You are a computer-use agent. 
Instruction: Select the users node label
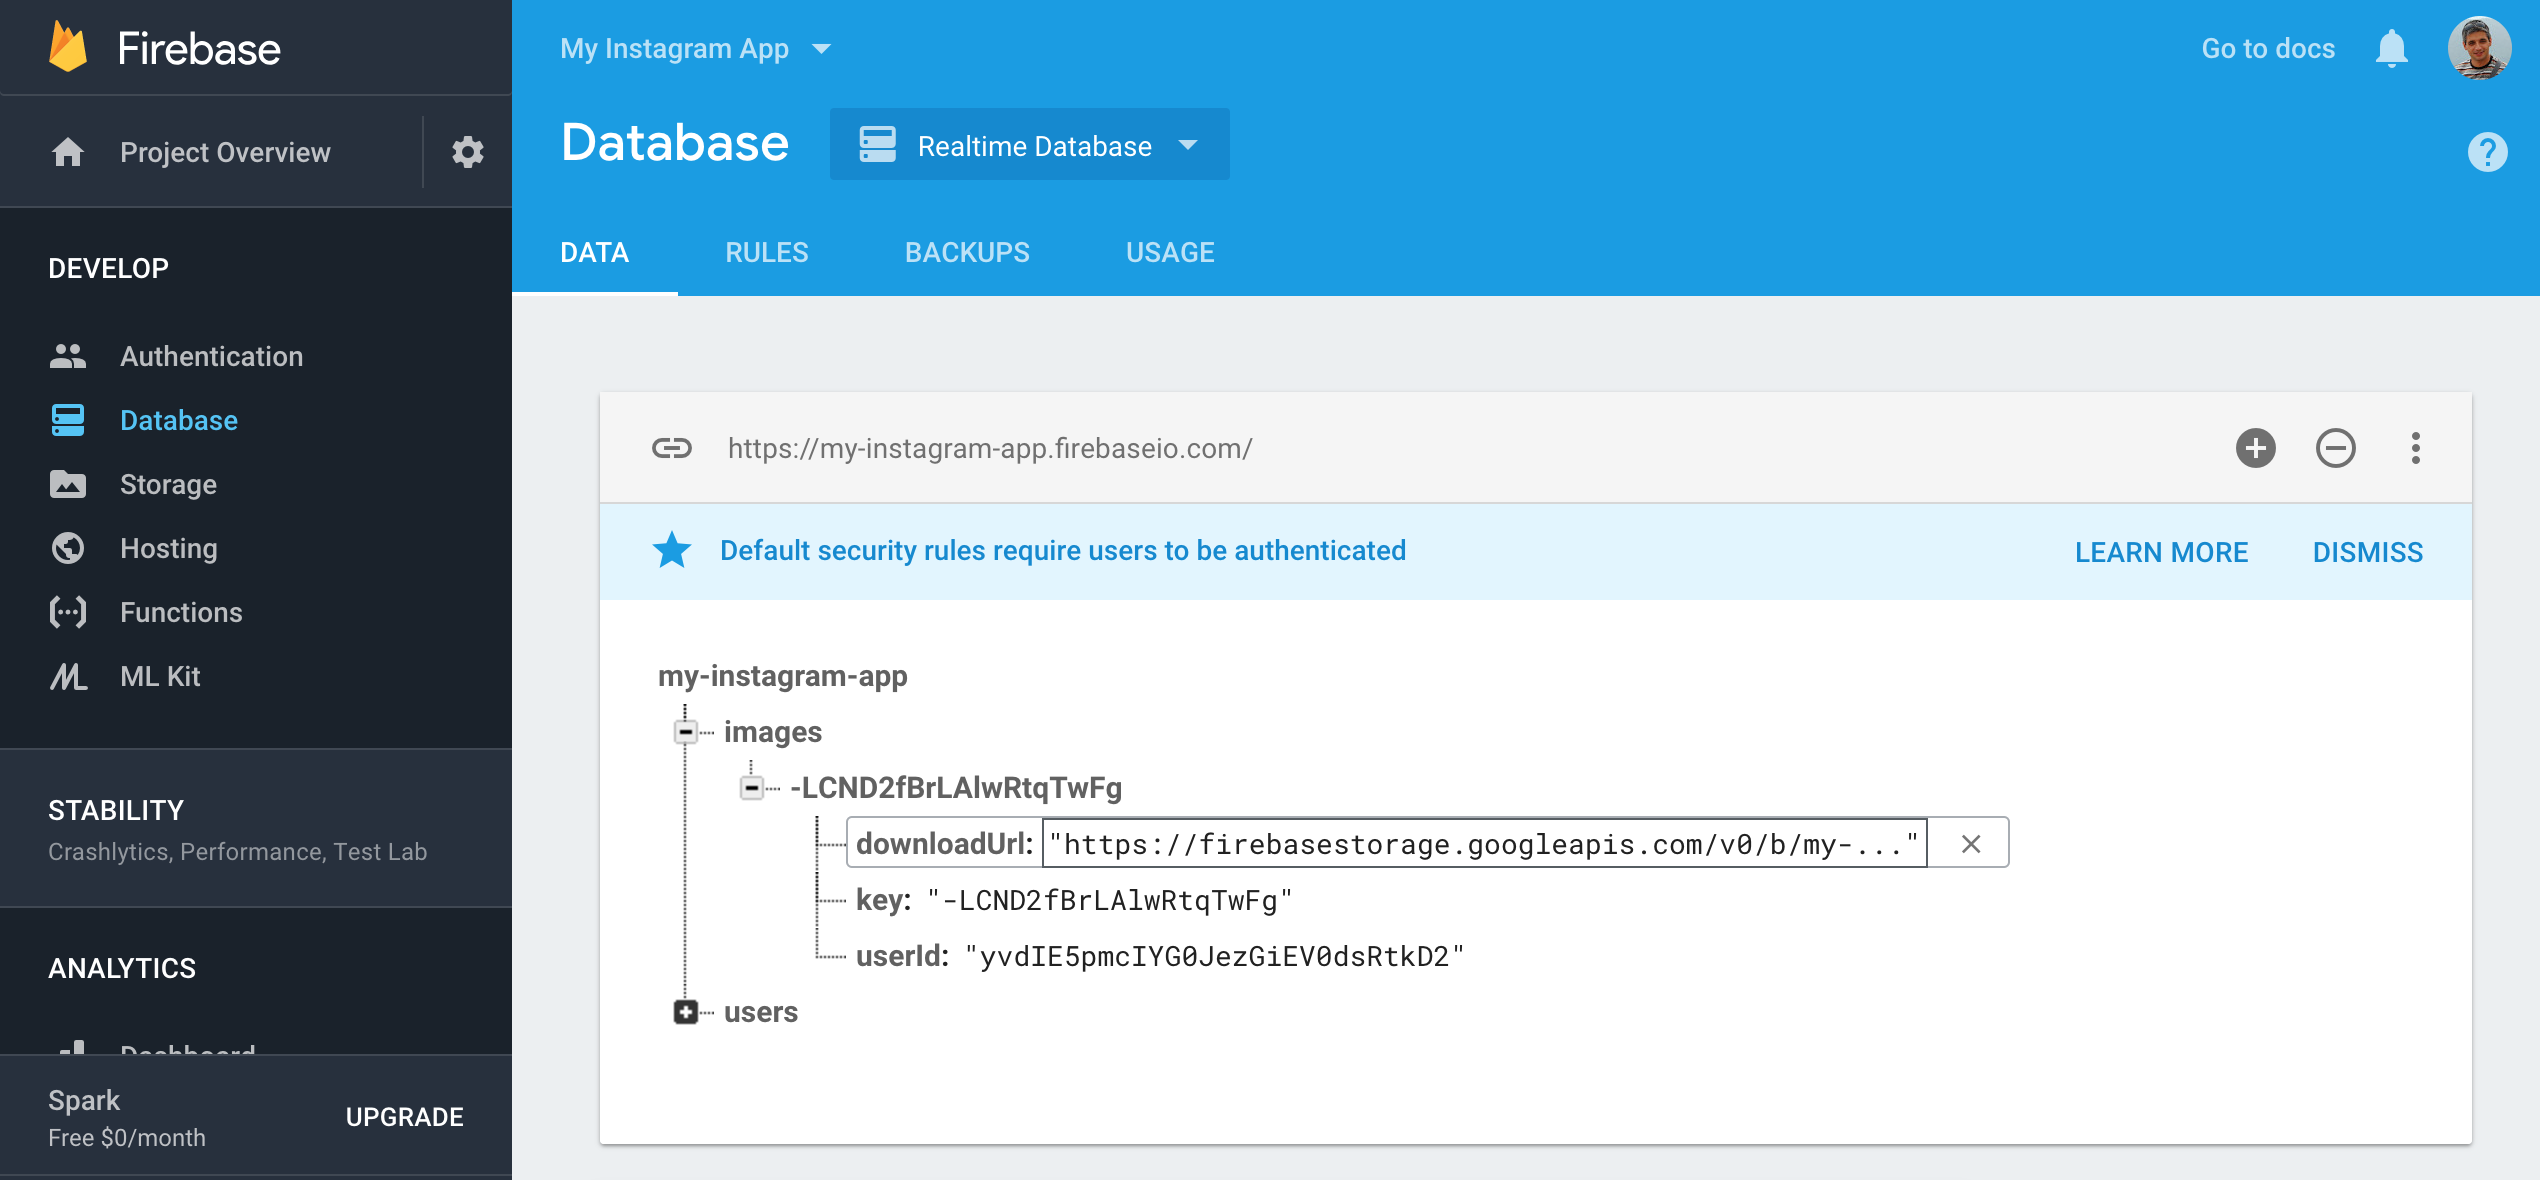(761, 1012)
